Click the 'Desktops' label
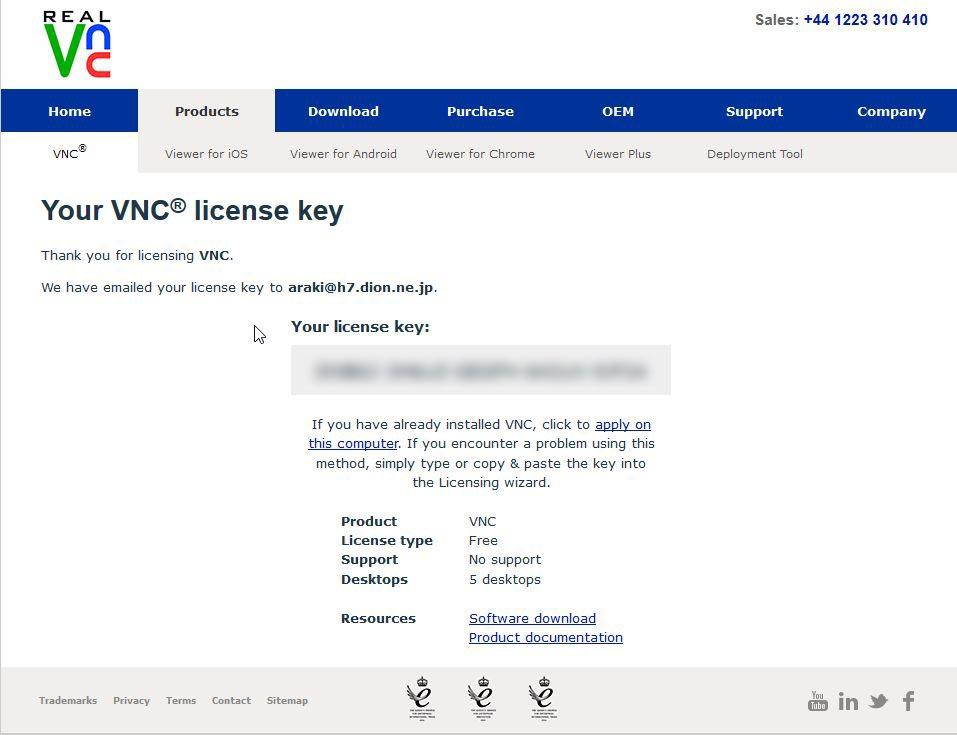This screenshot has width=957, height=735. [374, 579]
